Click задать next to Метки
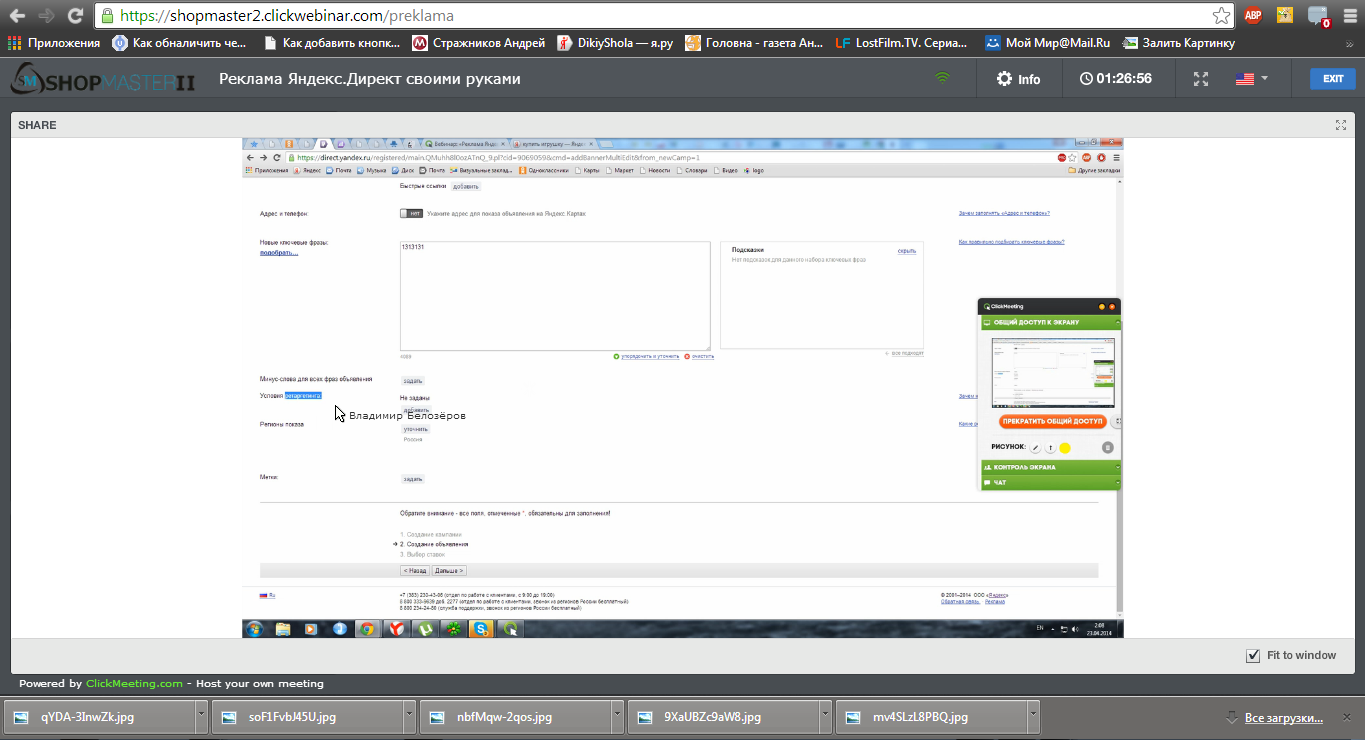1365x740 pixels. click(413, 479)
